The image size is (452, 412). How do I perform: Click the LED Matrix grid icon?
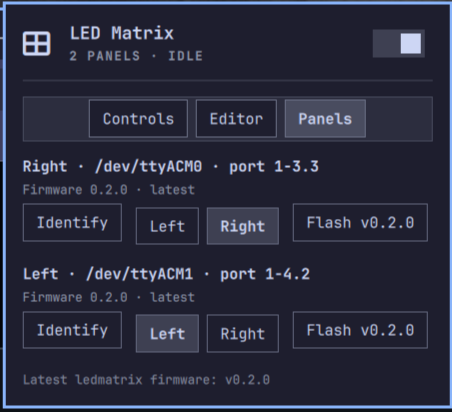click(37, 44)
